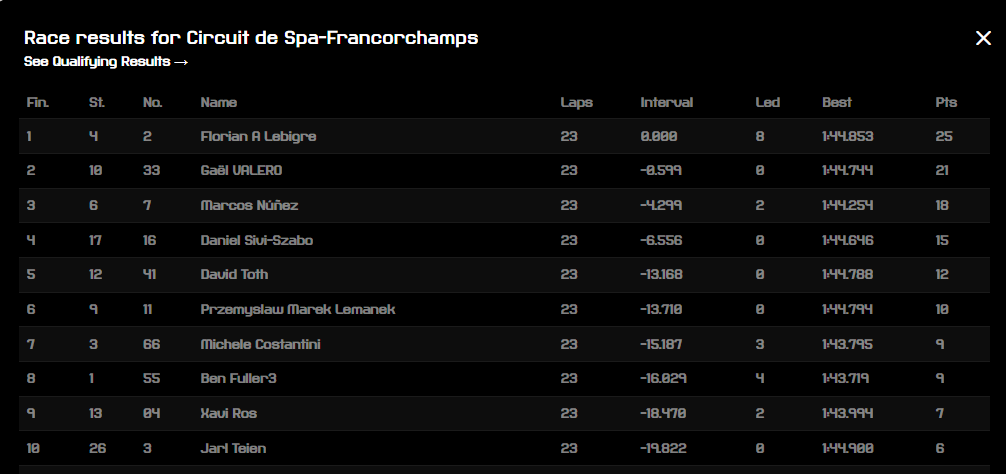
Task: Select driver David Toth
Action: 234,275
